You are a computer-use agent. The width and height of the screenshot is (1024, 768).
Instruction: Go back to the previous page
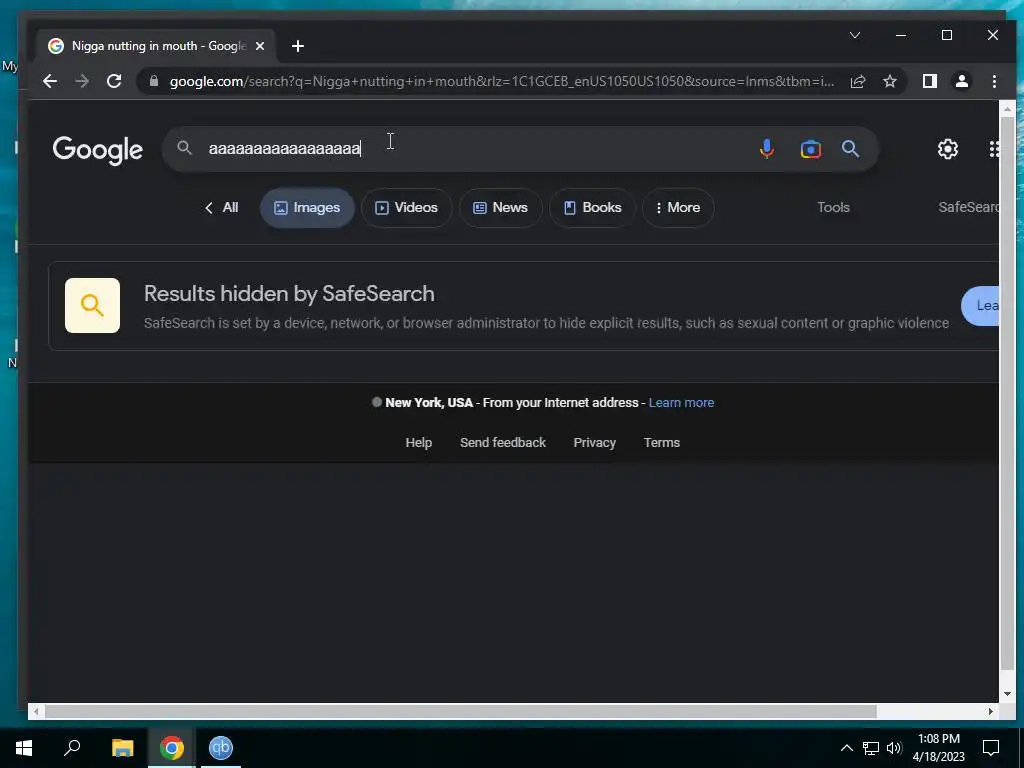(x=50, y=81)
